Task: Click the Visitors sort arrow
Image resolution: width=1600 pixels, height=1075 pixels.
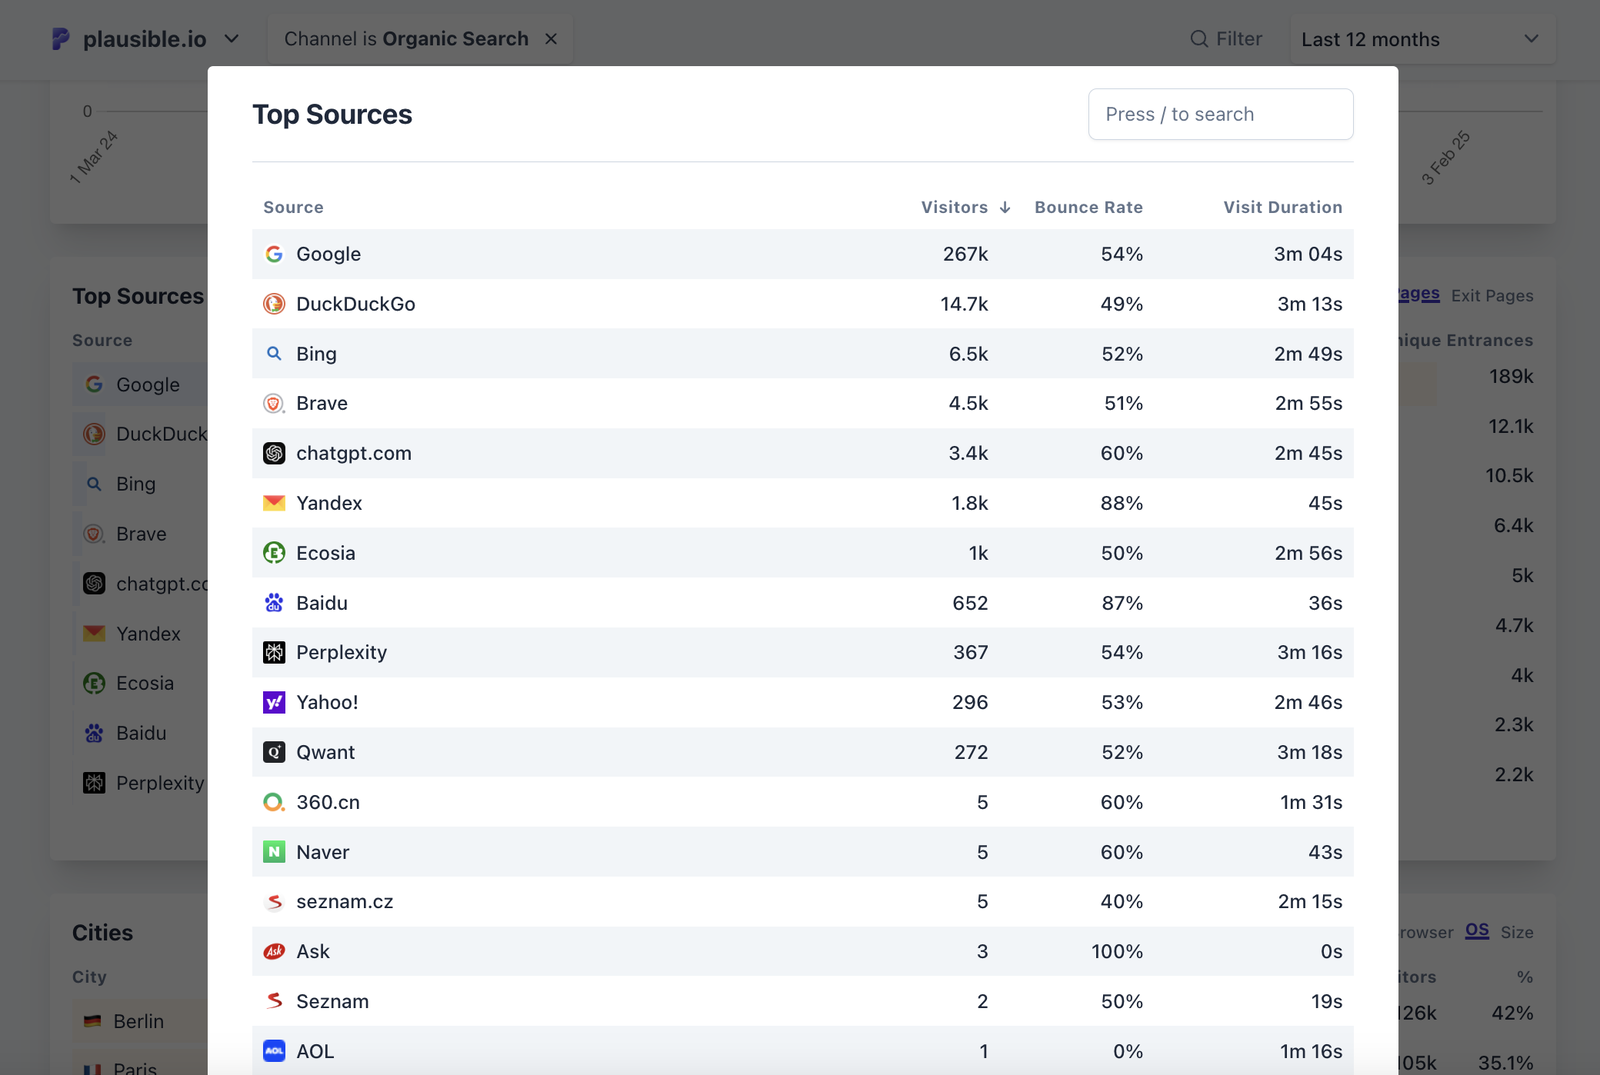Action: click(1004, 207)
